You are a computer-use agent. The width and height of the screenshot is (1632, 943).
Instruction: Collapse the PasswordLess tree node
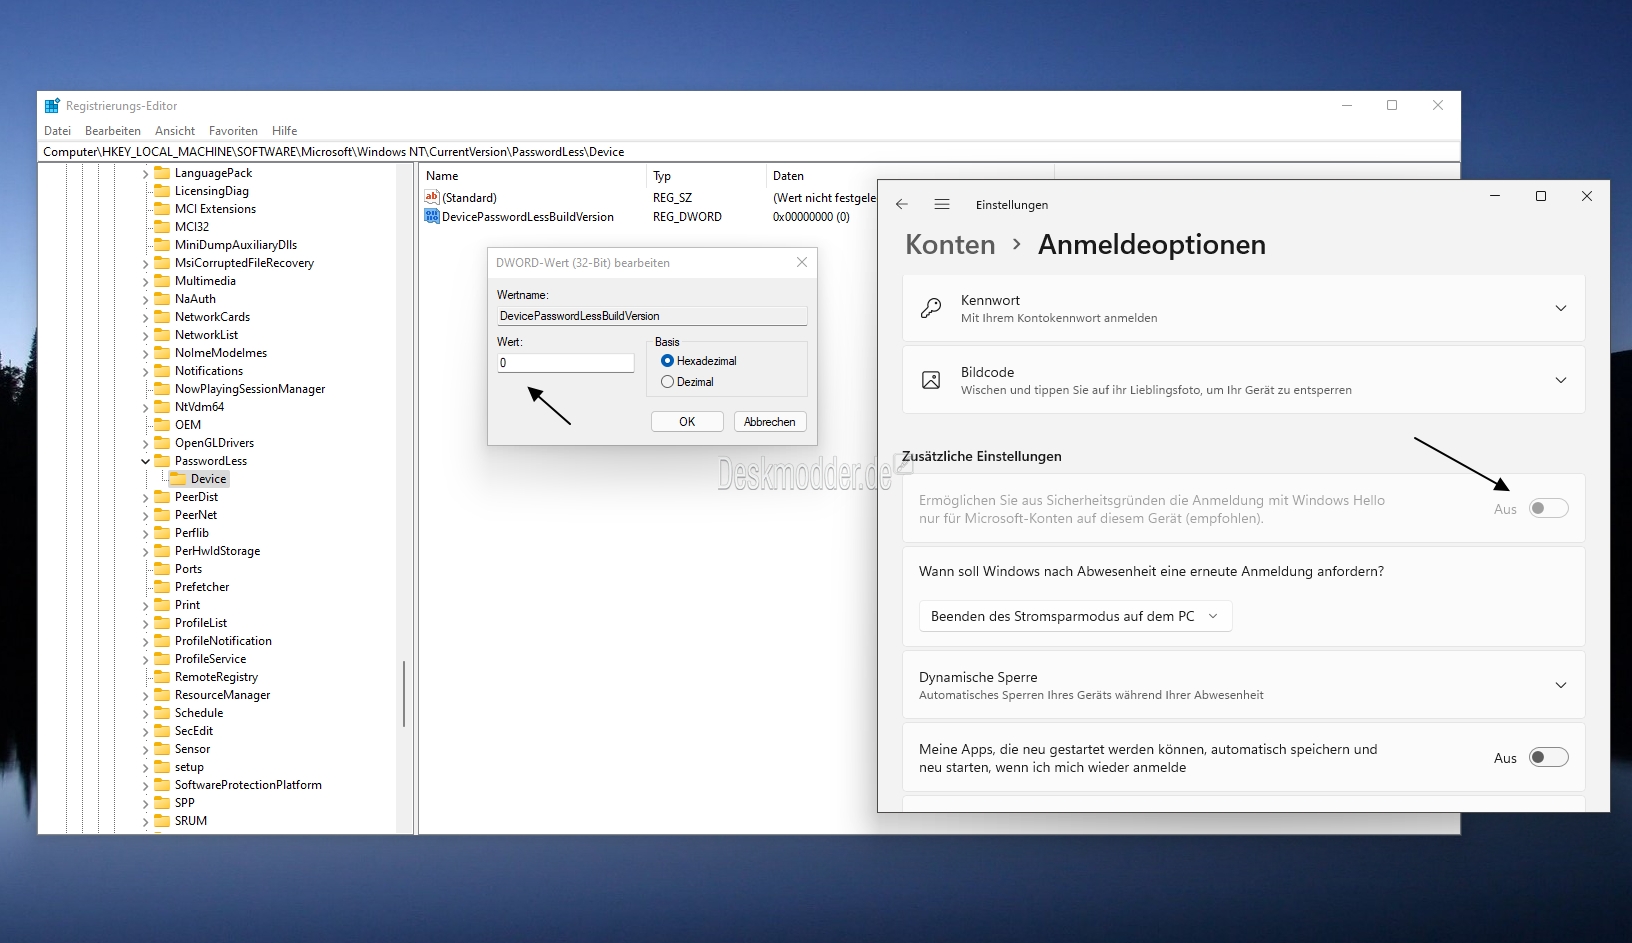[146, 461]
